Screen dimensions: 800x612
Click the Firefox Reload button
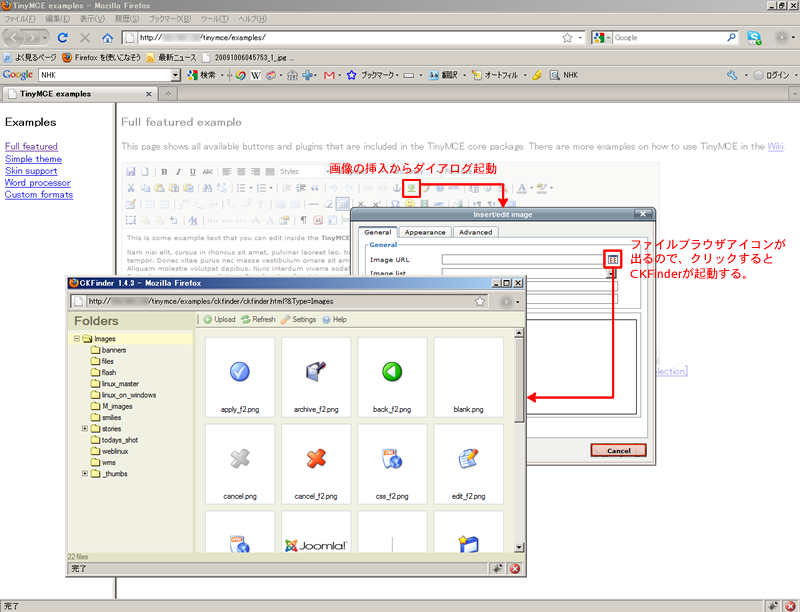tap(62, 37)
